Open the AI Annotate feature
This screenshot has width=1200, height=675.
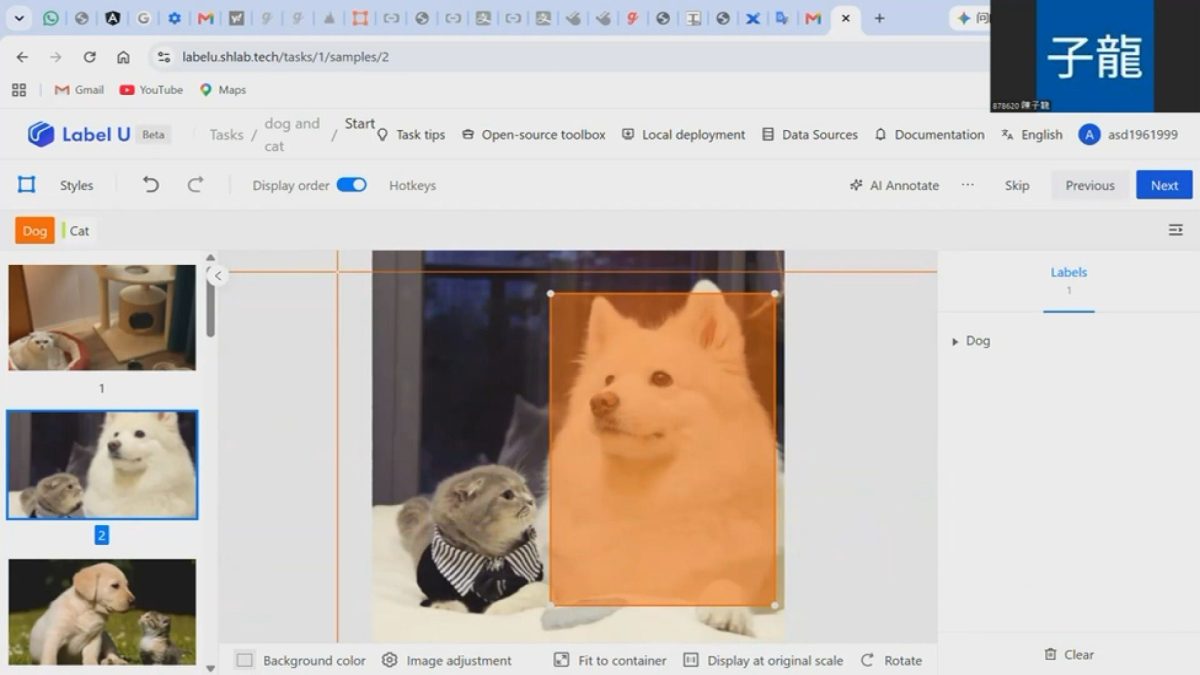(x=894, y=185)
